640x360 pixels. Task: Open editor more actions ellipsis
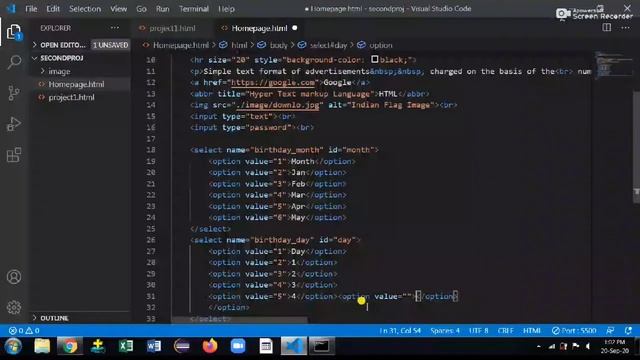[625, 28]
